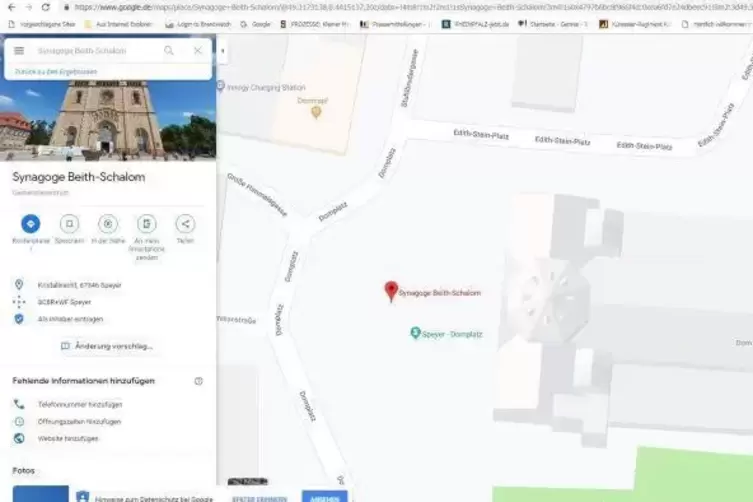
Task: Open the synagogue header photo
Action: 108,121
